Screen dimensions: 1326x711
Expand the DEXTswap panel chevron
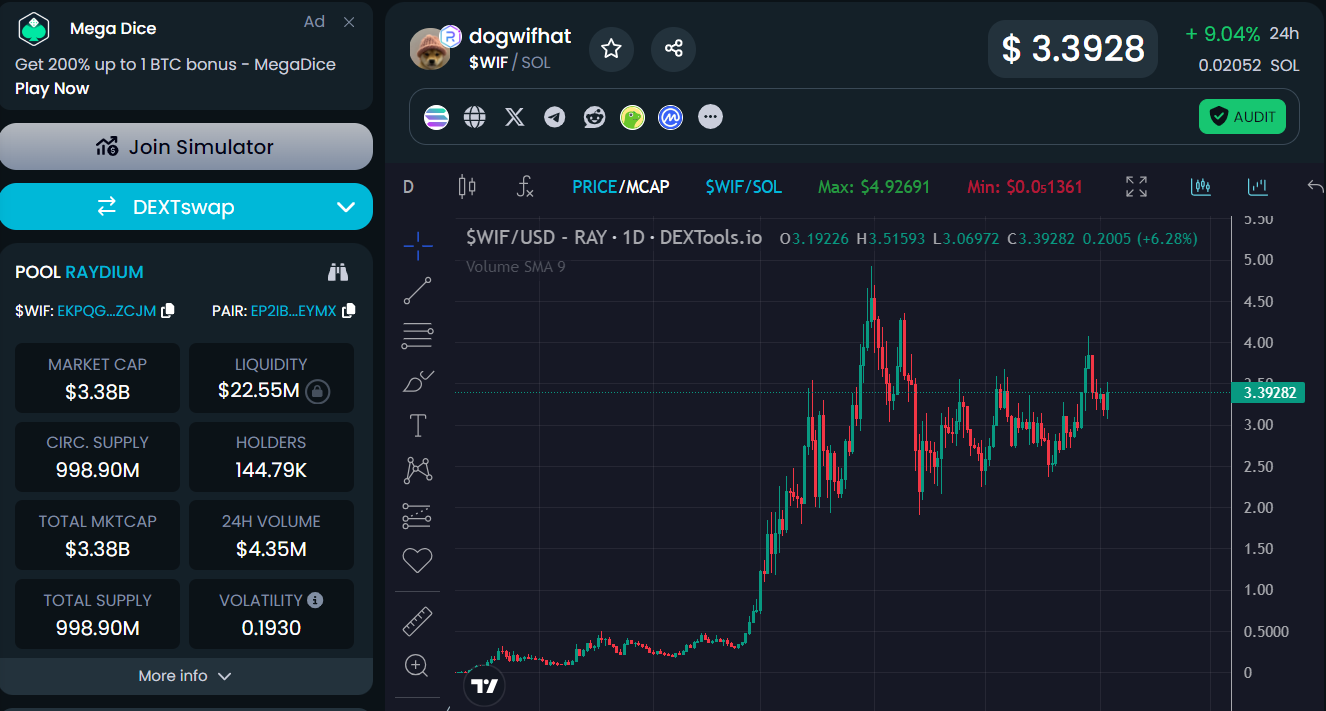click(346, 207)
